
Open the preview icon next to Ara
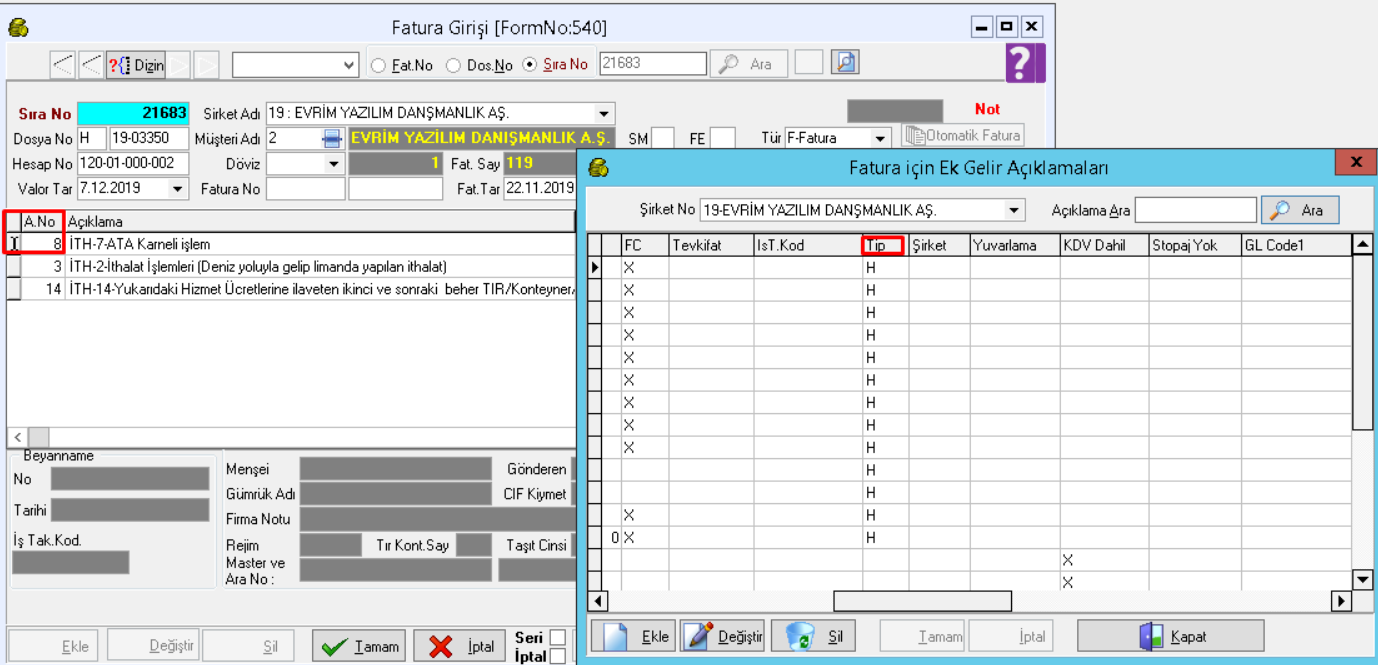click(845, 63)
